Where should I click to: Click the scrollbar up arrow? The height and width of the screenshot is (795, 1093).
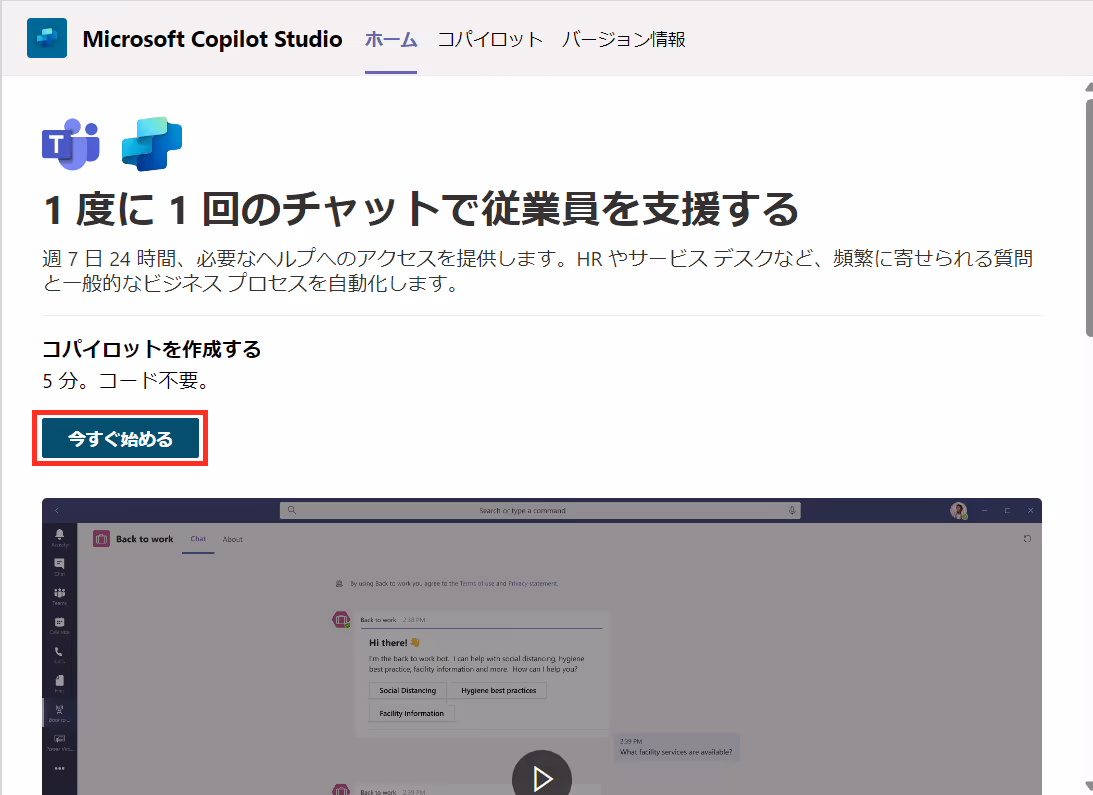1089,87
